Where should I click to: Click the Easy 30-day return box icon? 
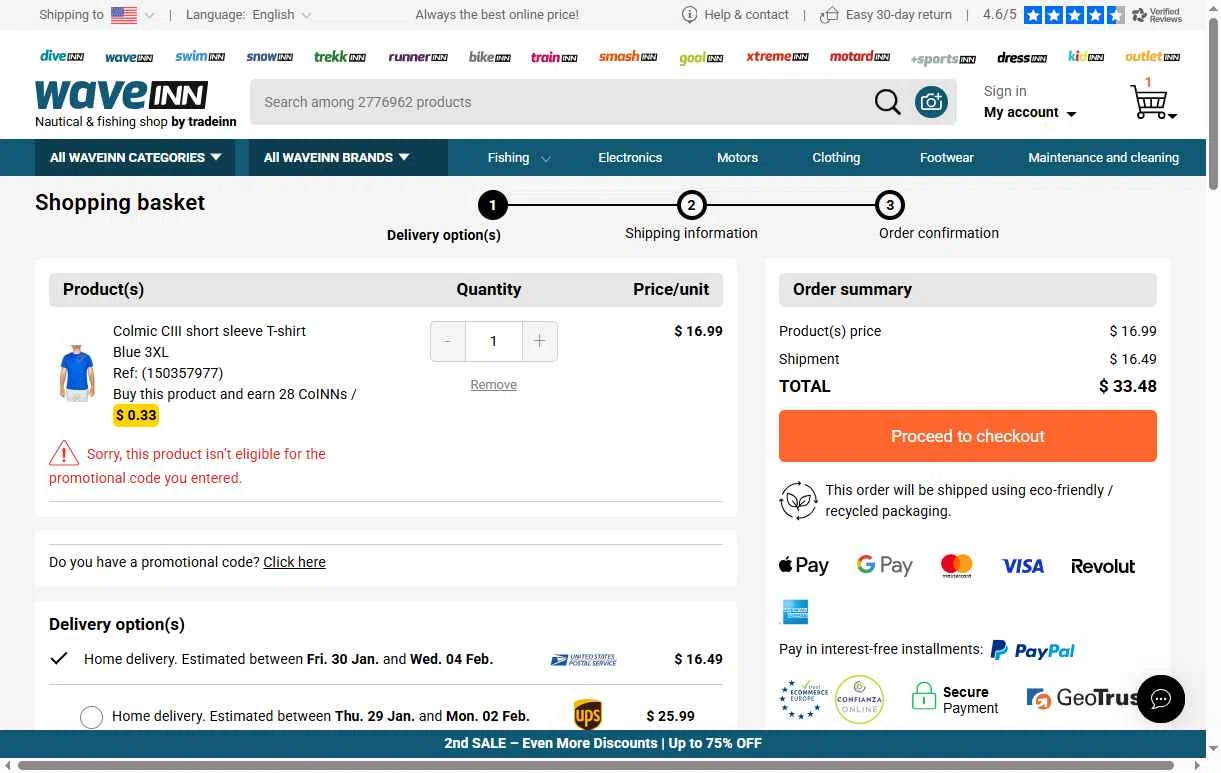828,14
